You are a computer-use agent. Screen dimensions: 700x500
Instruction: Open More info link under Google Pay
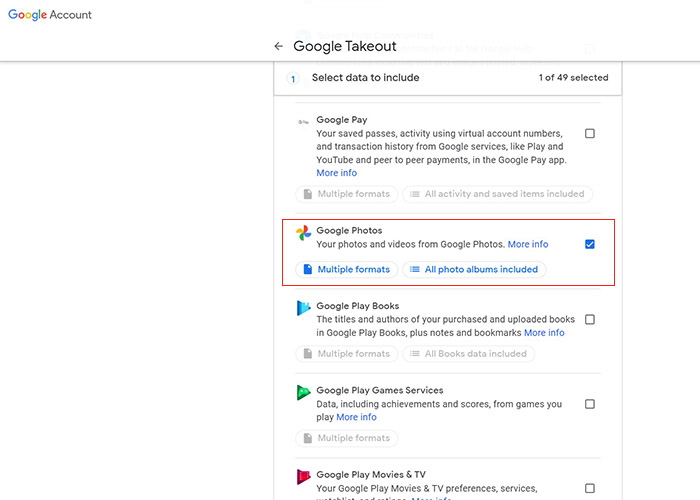(x=337, y=173)
